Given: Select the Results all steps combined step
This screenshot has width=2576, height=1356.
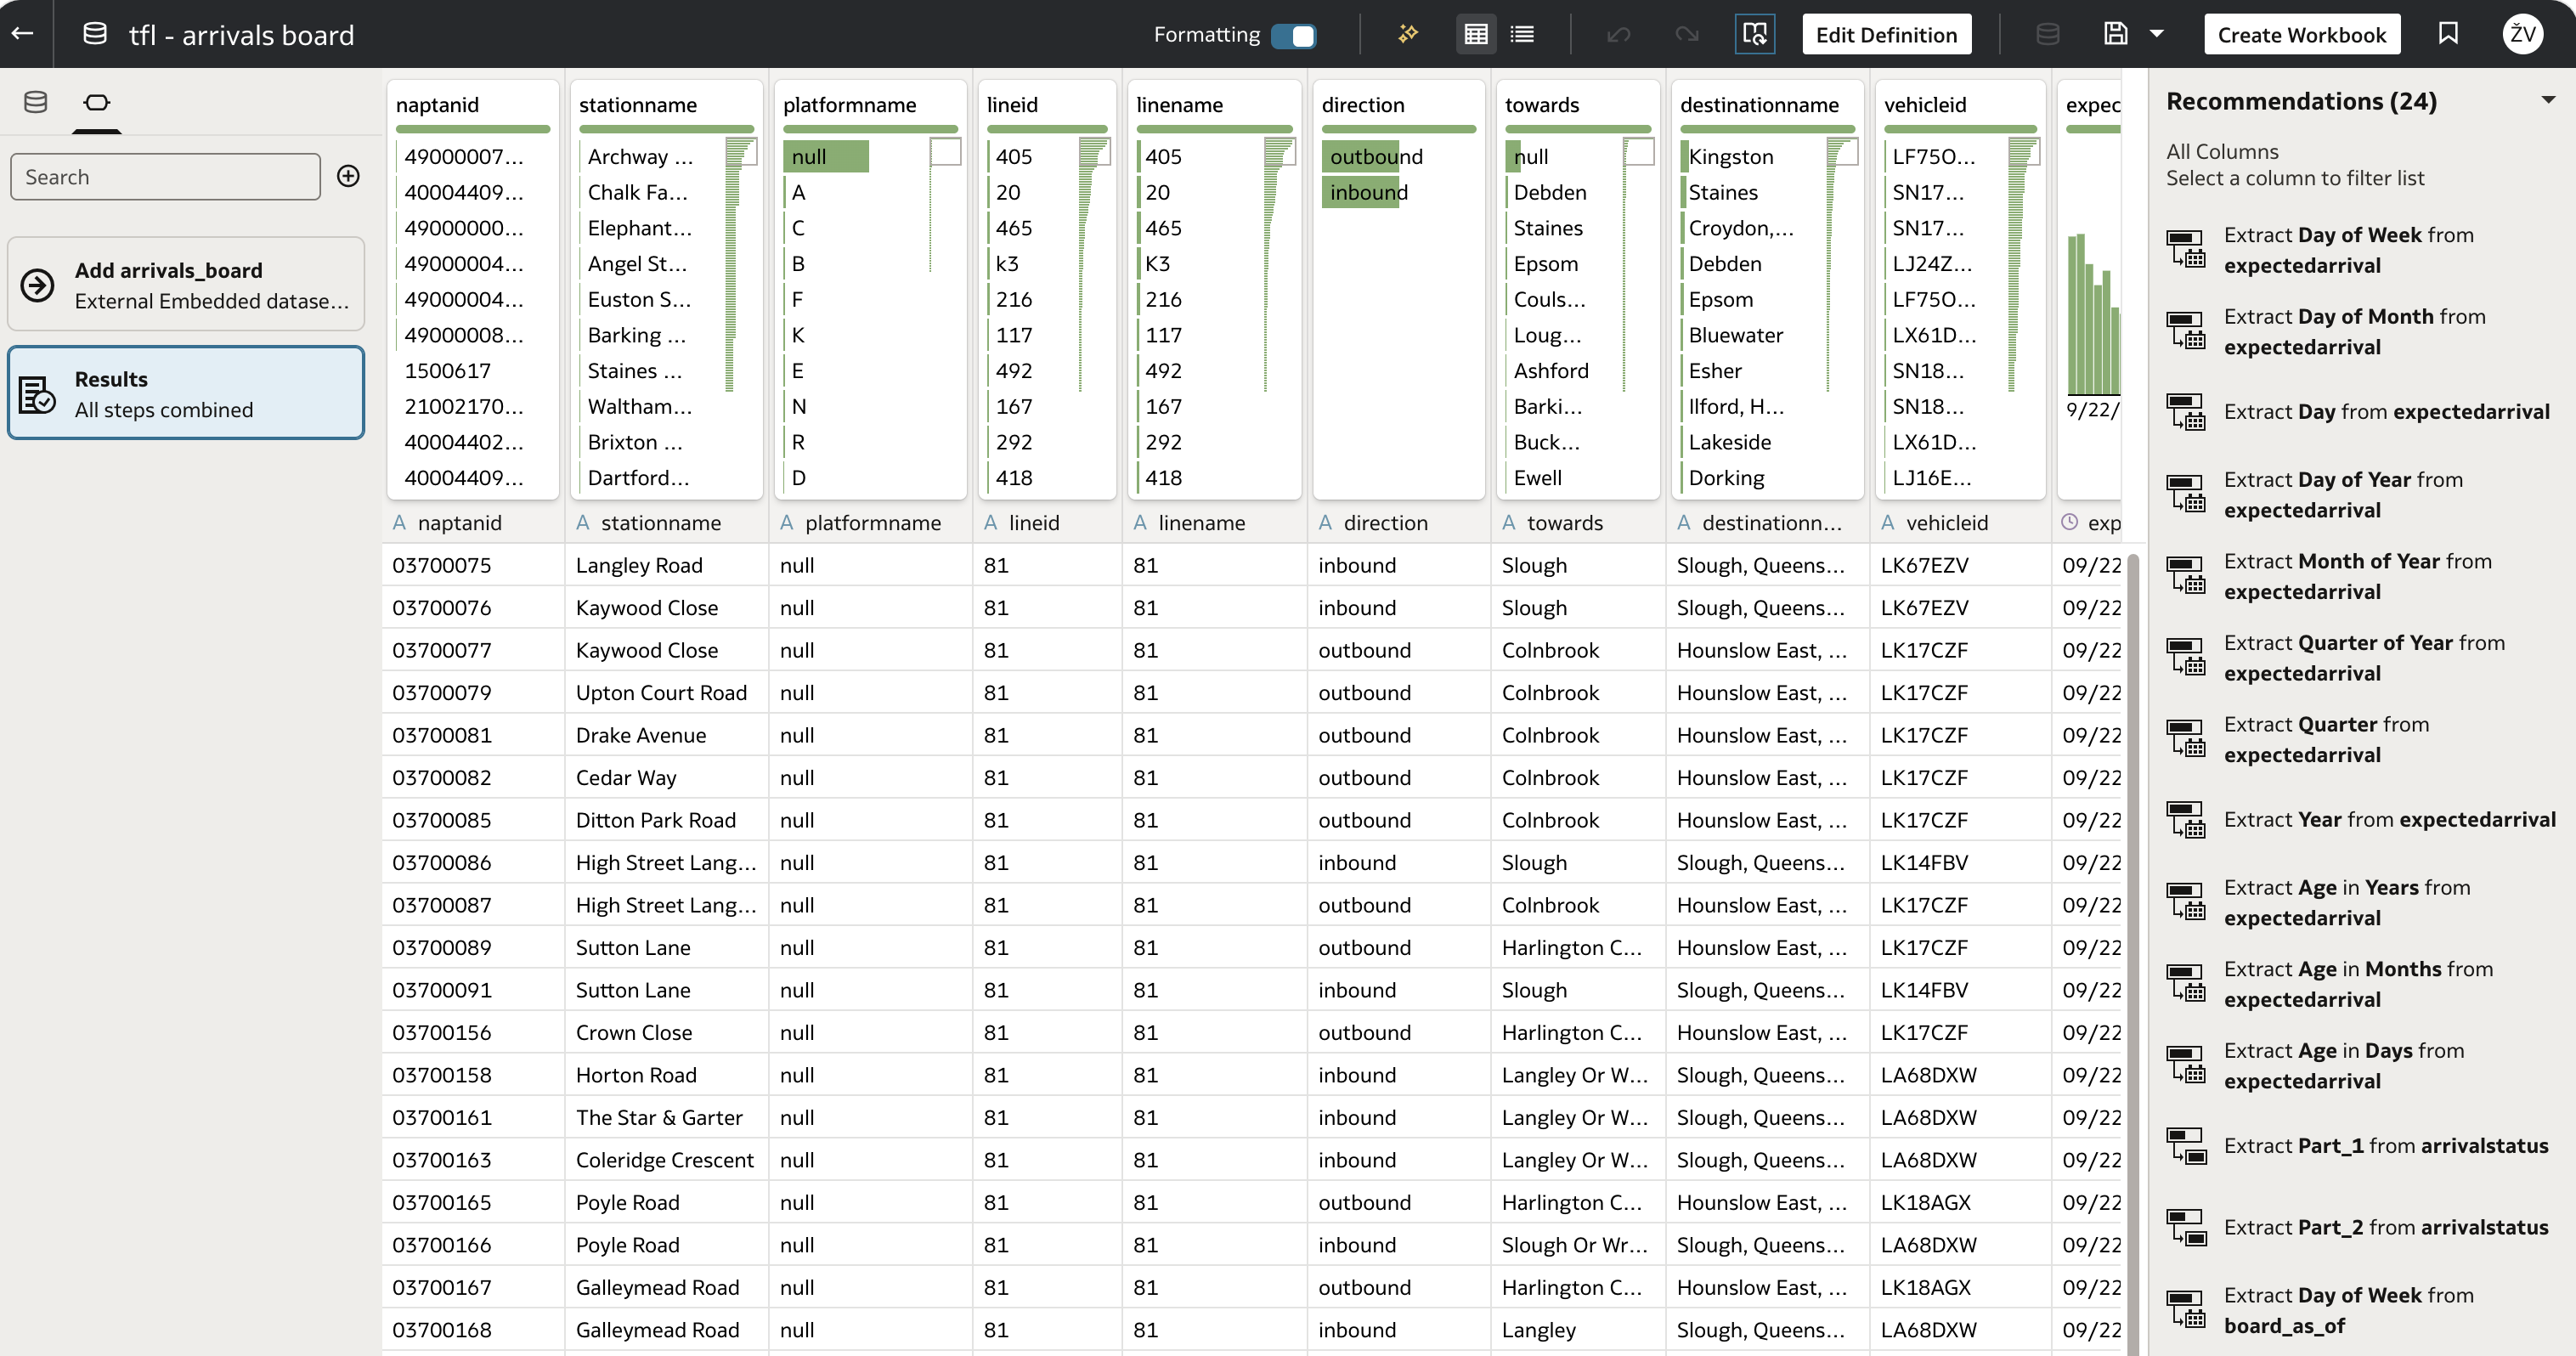Looking at the screenshot, I should point(186,393).
